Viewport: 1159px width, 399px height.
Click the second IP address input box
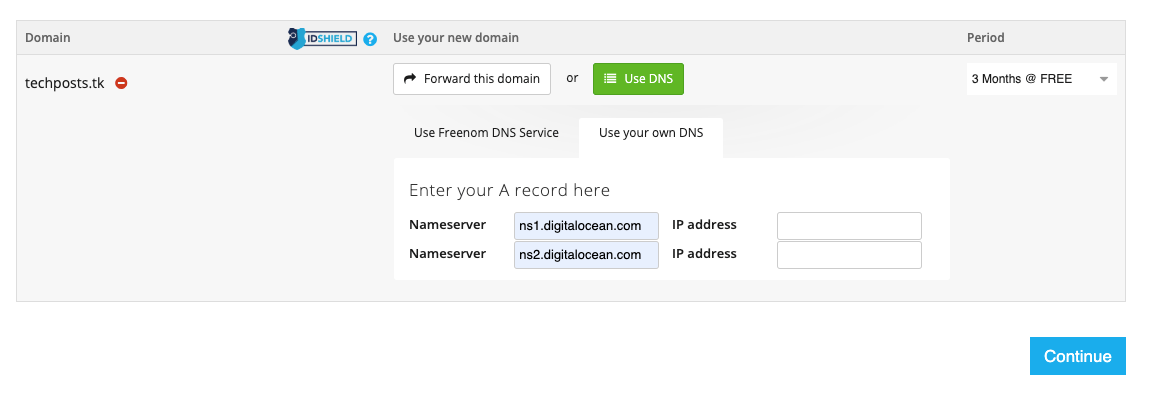click(x=849, y=255)
